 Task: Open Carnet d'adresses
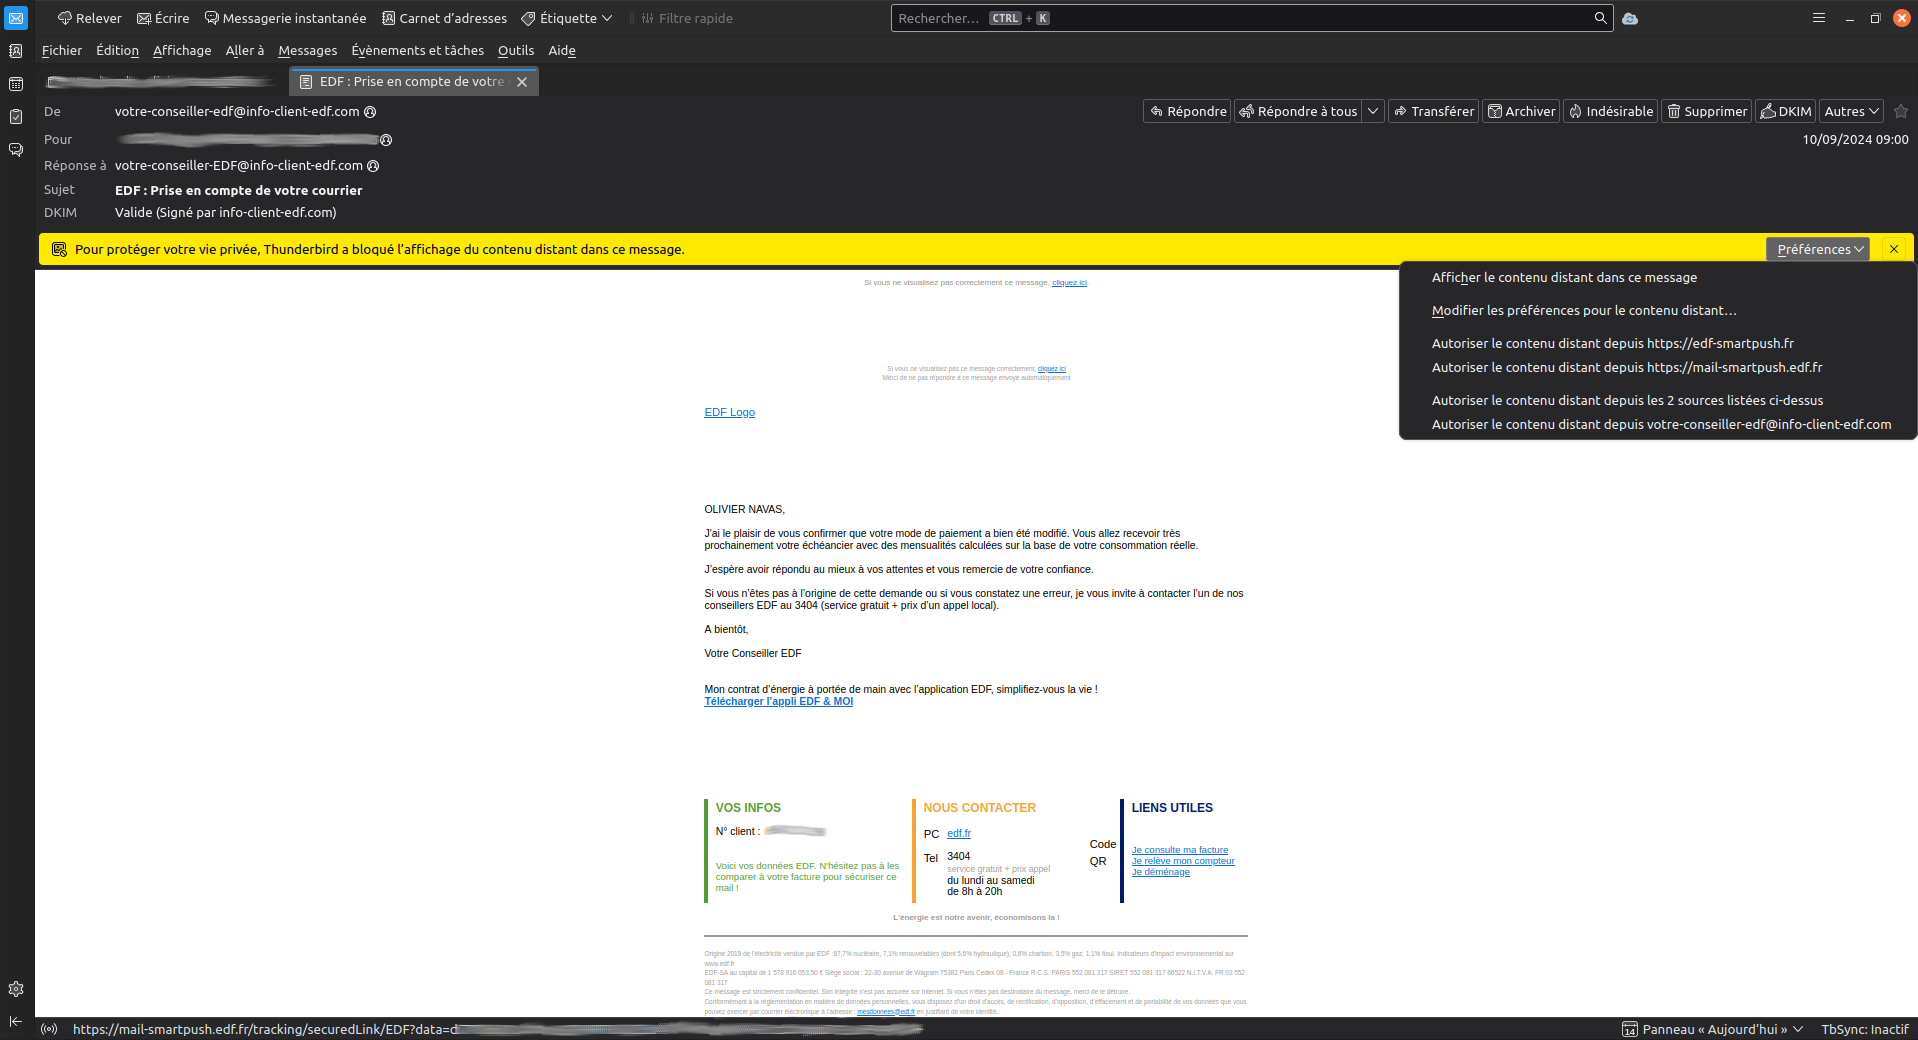coord(444,18)
